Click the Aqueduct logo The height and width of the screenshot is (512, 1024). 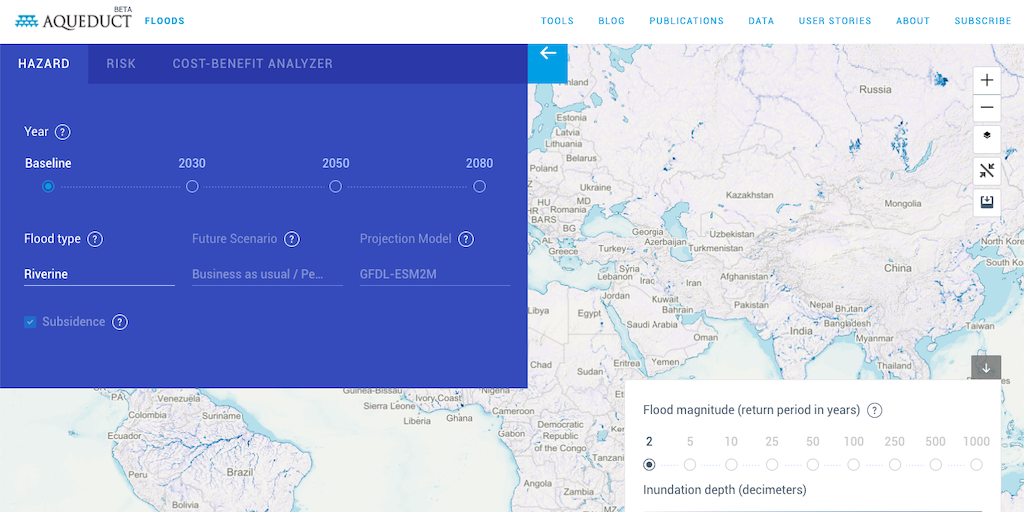[73, 20]
